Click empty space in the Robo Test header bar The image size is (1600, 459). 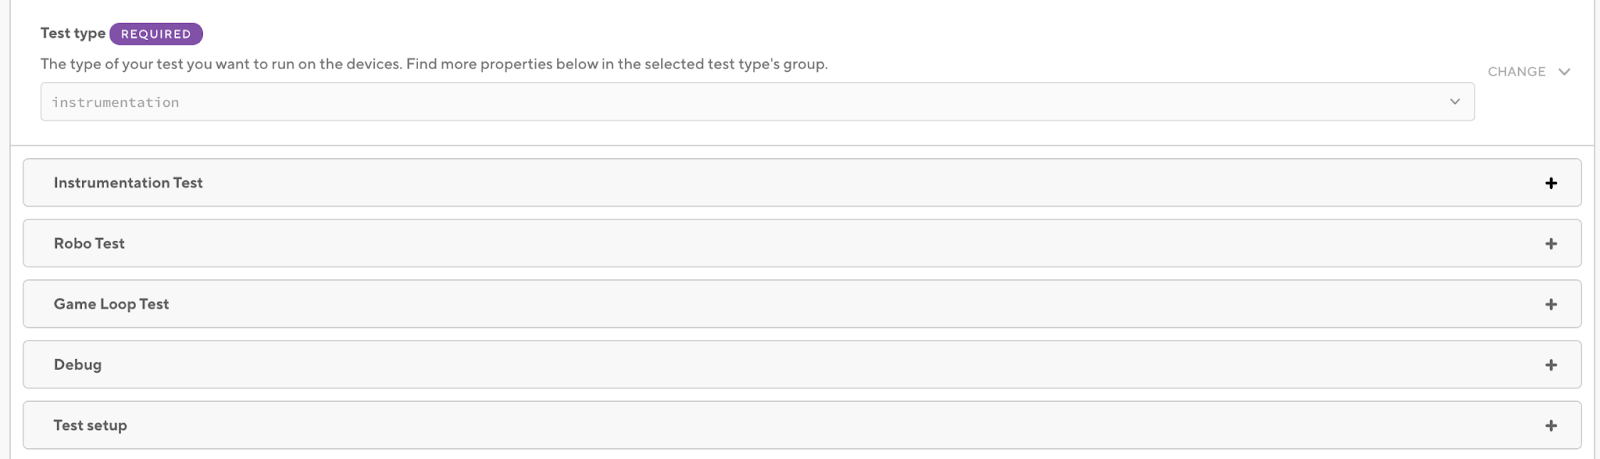click(800, 244)
